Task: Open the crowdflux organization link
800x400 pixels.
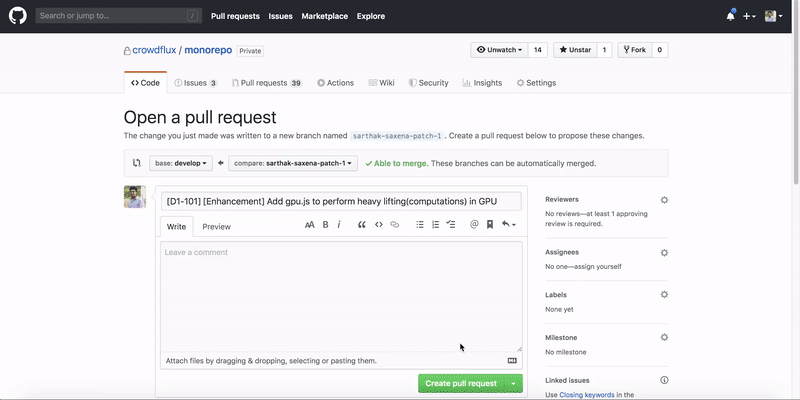Action: click(x=154, y=50)
